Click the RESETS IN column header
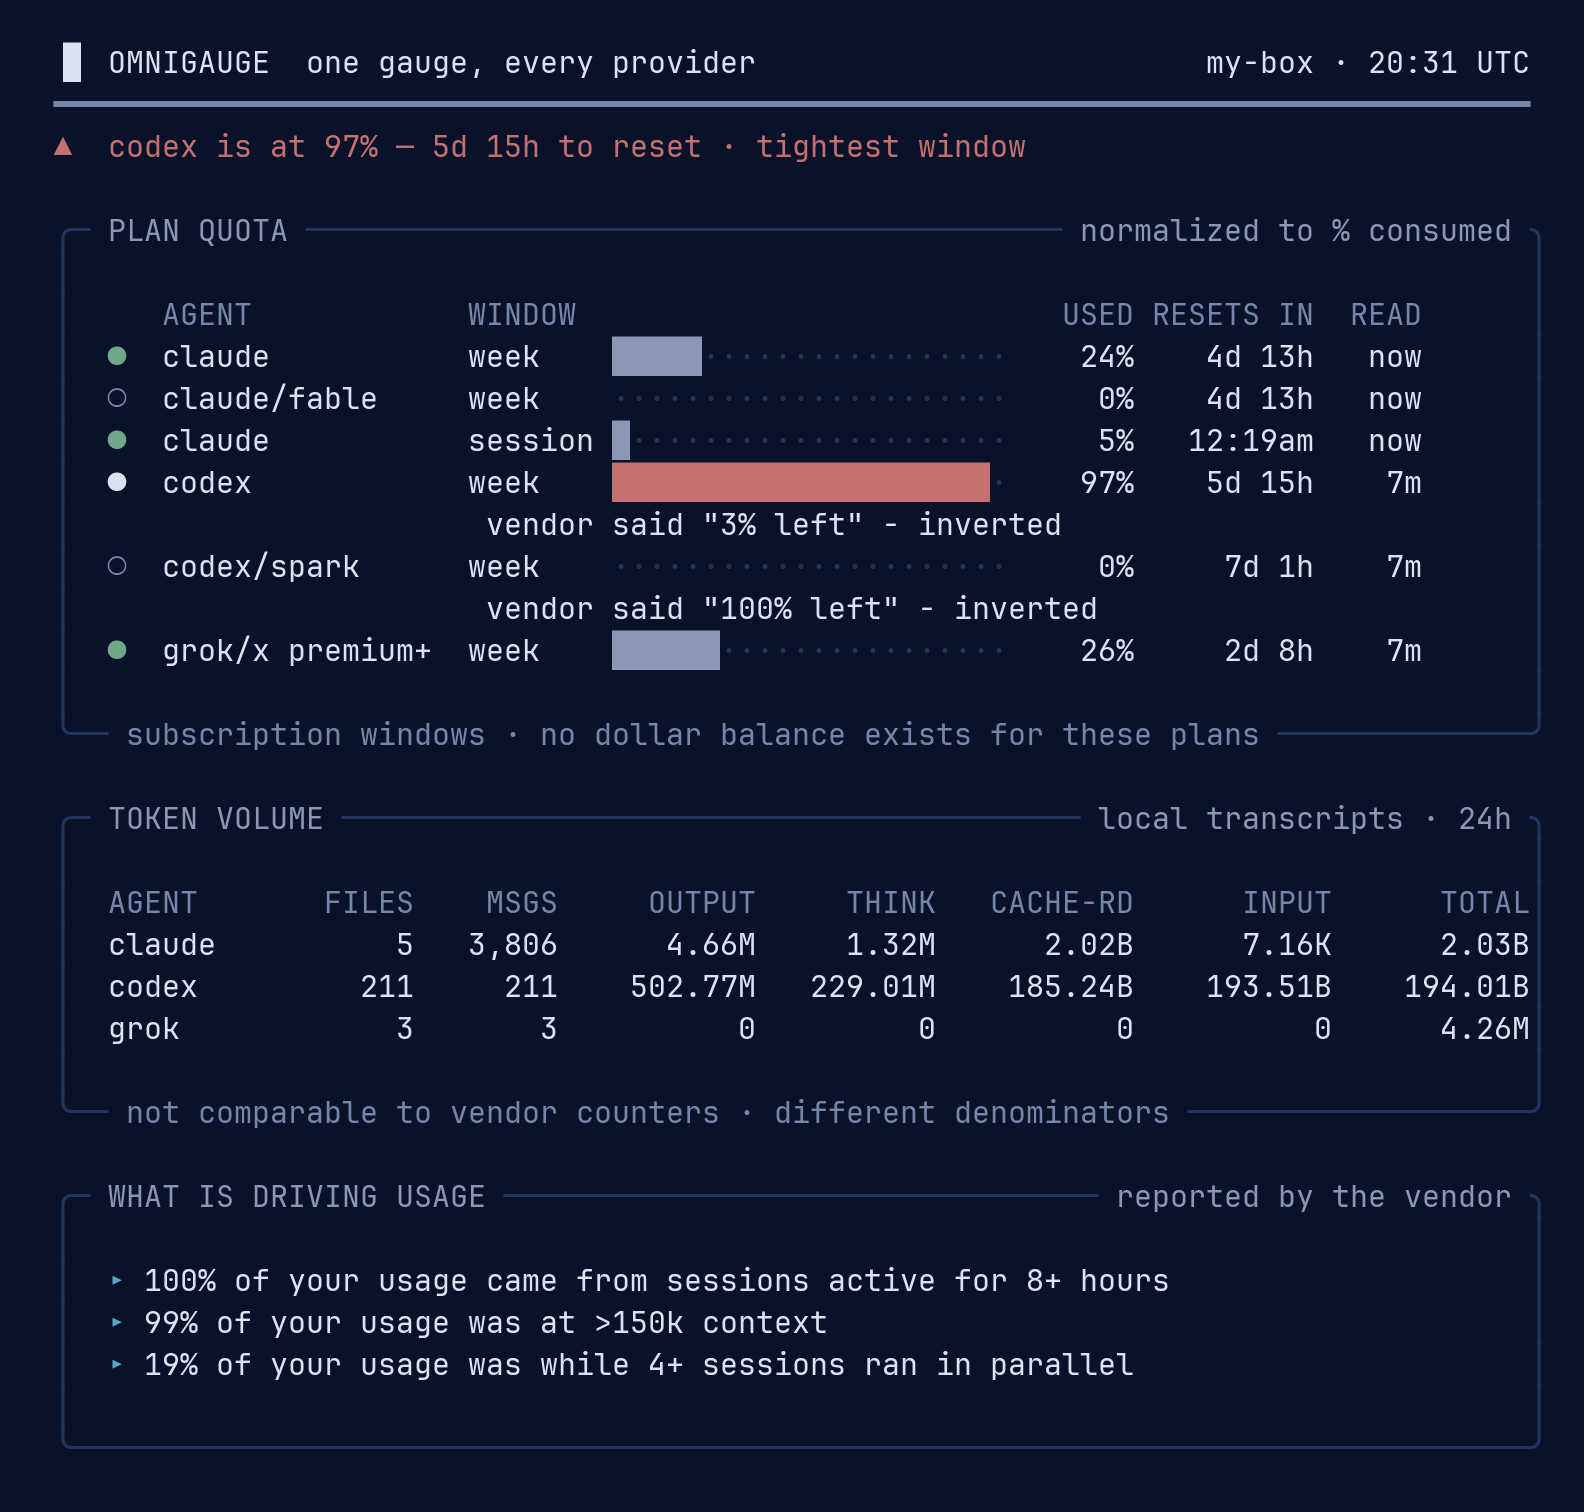This screenshot has width=1584, height=1512. [1233, 315]
